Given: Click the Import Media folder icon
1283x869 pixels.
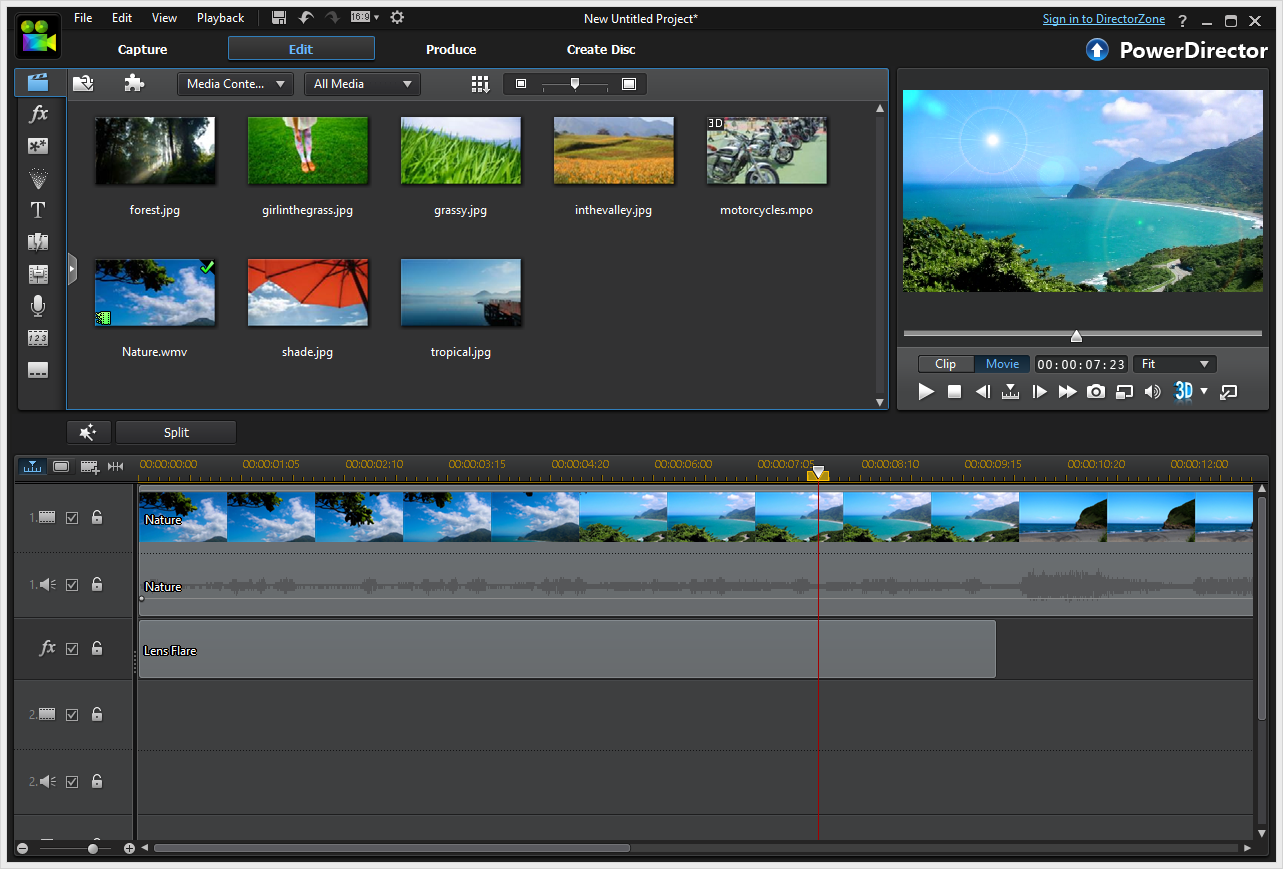Looking at the screenshot, I should coord(84,84).
